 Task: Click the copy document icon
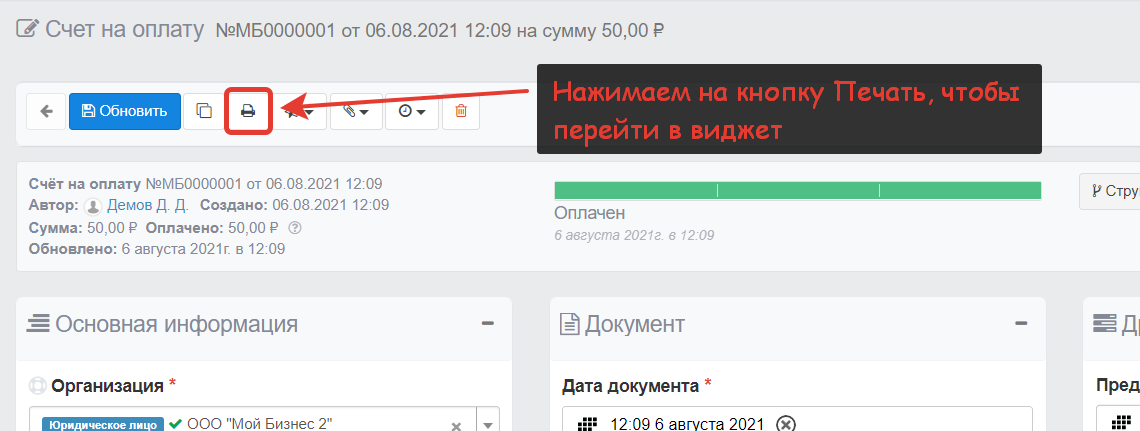tap(204, 111)
